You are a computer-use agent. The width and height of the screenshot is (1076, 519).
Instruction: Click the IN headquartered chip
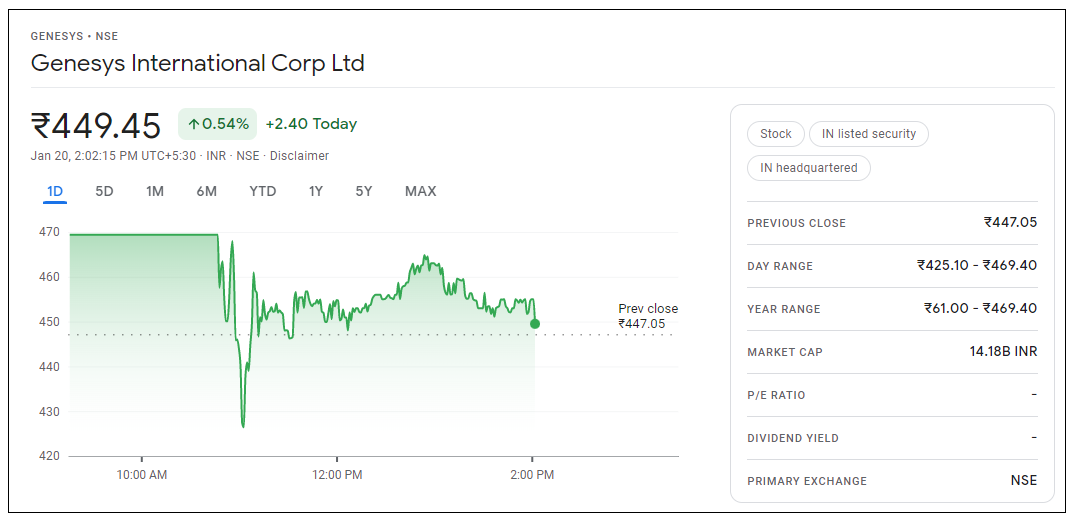click(808, 168)
